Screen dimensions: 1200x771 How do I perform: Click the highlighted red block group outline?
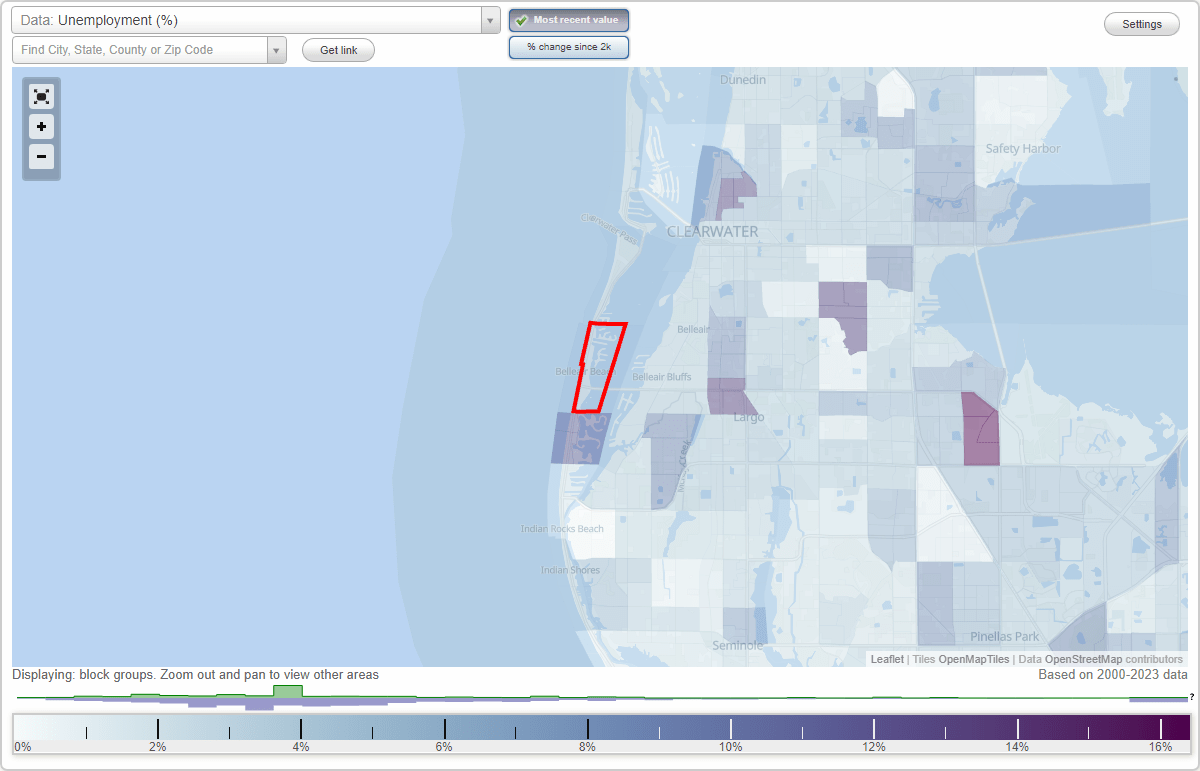pos(600,365)
